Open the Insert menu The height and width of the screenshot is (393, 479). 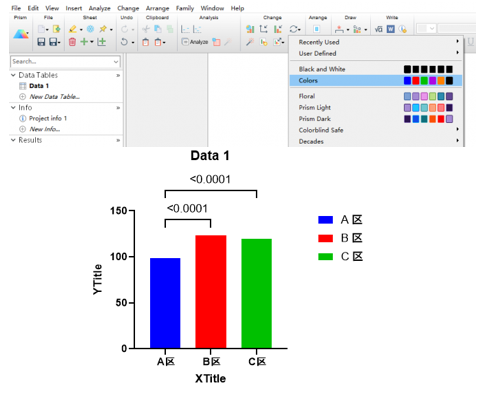[74, 8]
